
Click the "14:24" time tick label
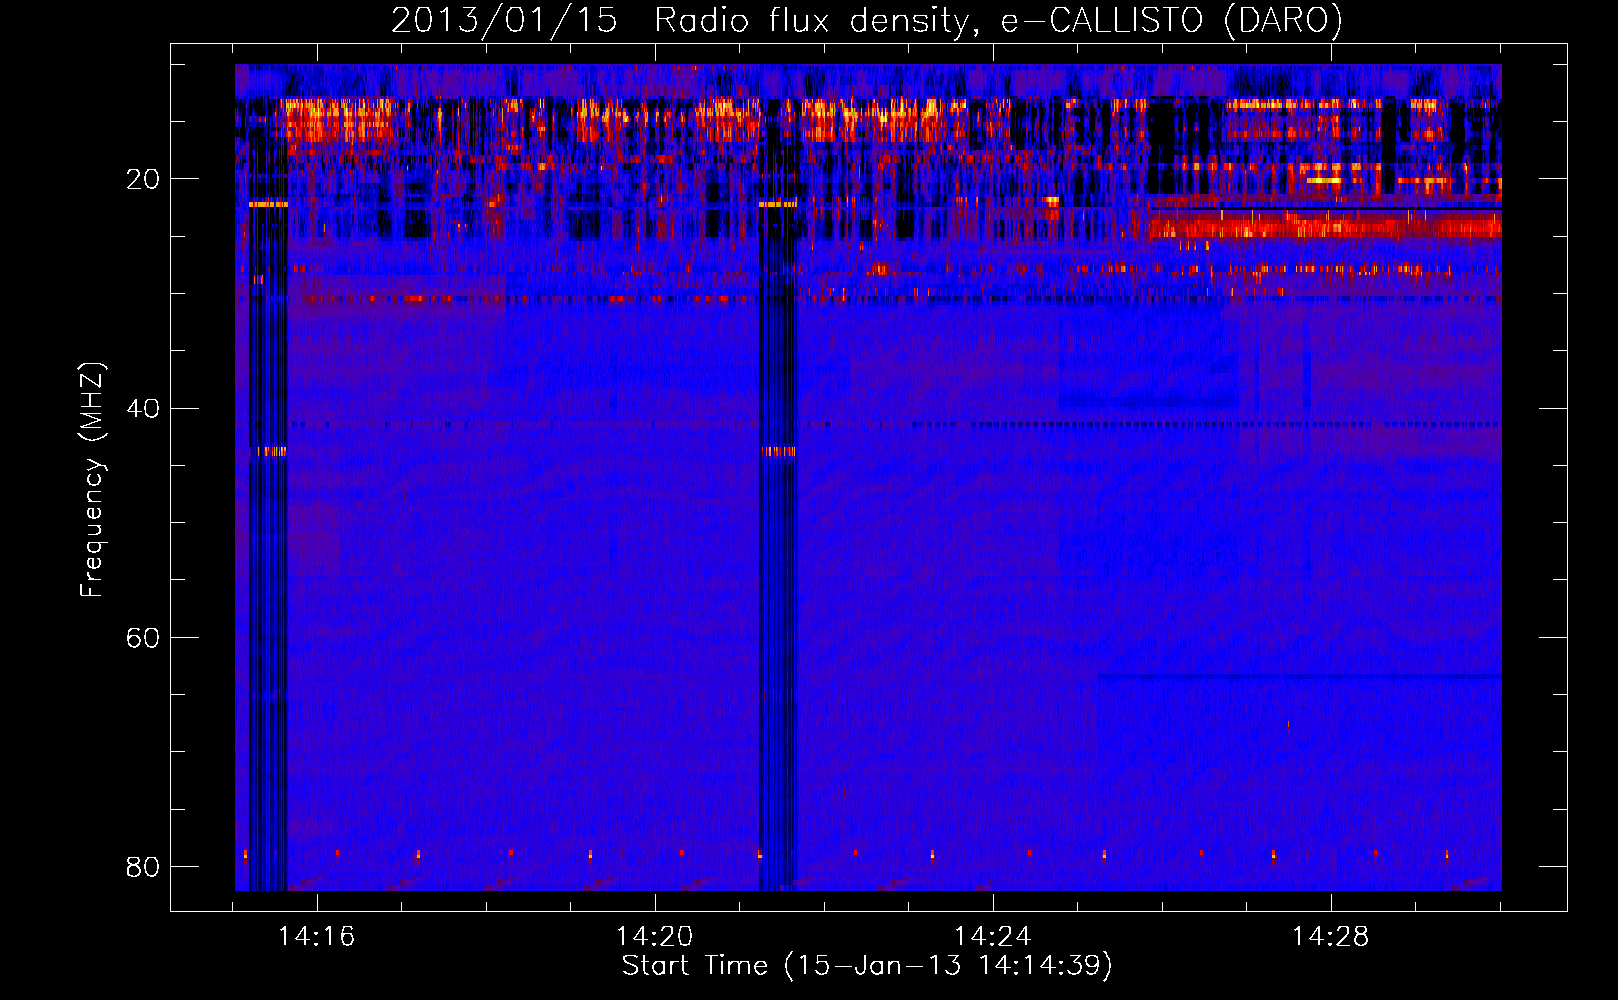tap(992, 937)
